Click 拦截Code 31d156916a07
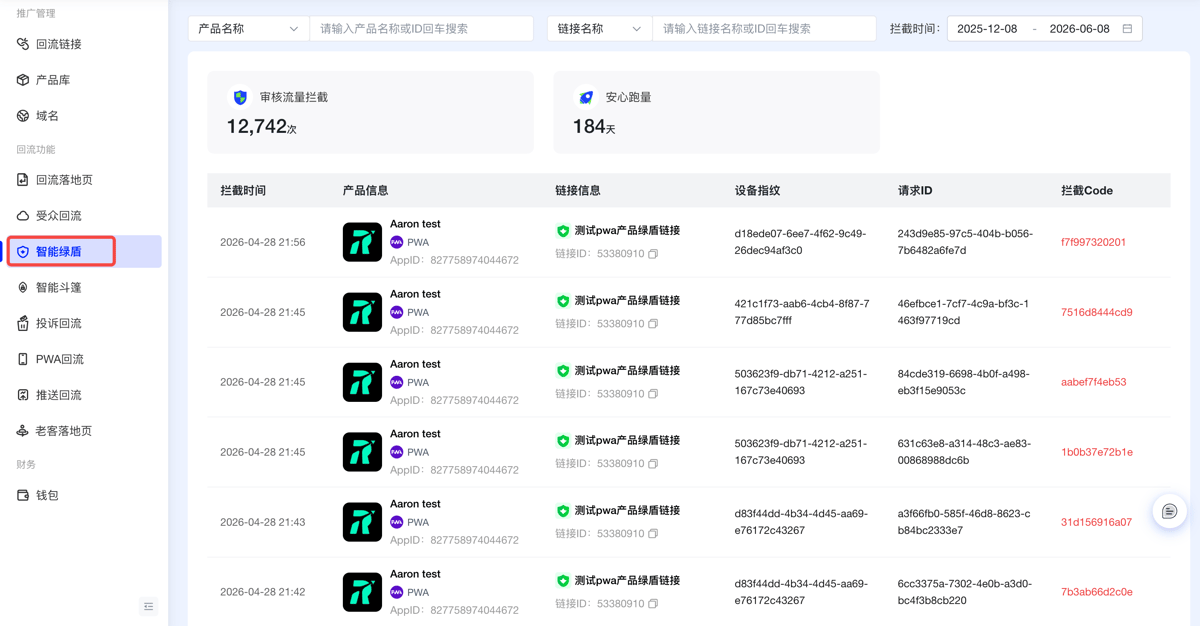The height and width of the screenshot is (626, 1200). (1096, 522)
